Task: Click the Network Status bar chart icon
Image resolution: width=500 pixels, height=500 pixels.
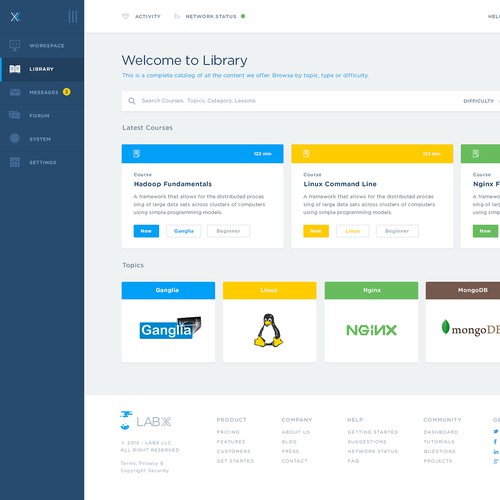Action: pyautogui.click(x=177, y=16)
